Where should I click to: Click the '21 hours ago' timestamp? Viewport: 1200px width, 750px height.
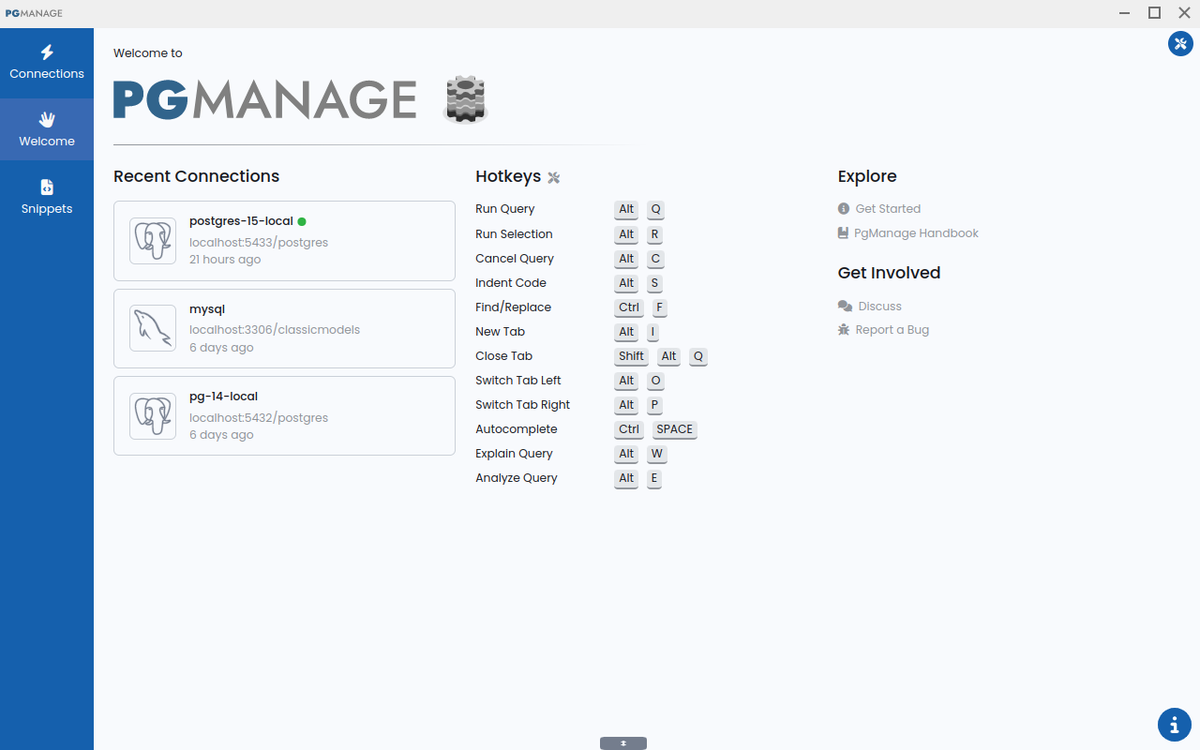(x=225, y=260)
